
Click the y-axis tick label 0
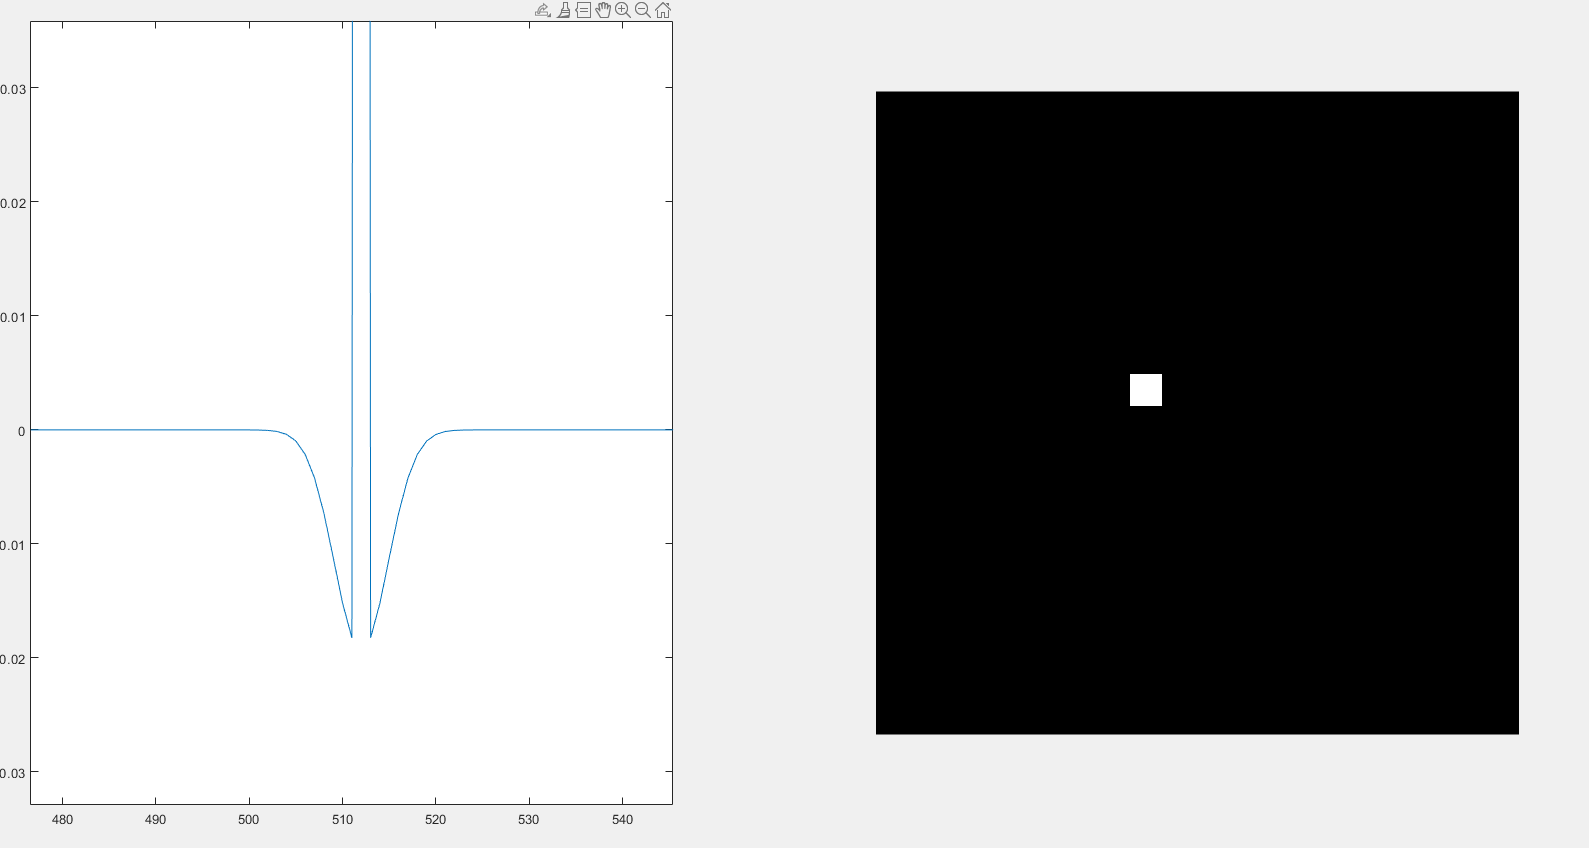point(21,431)
